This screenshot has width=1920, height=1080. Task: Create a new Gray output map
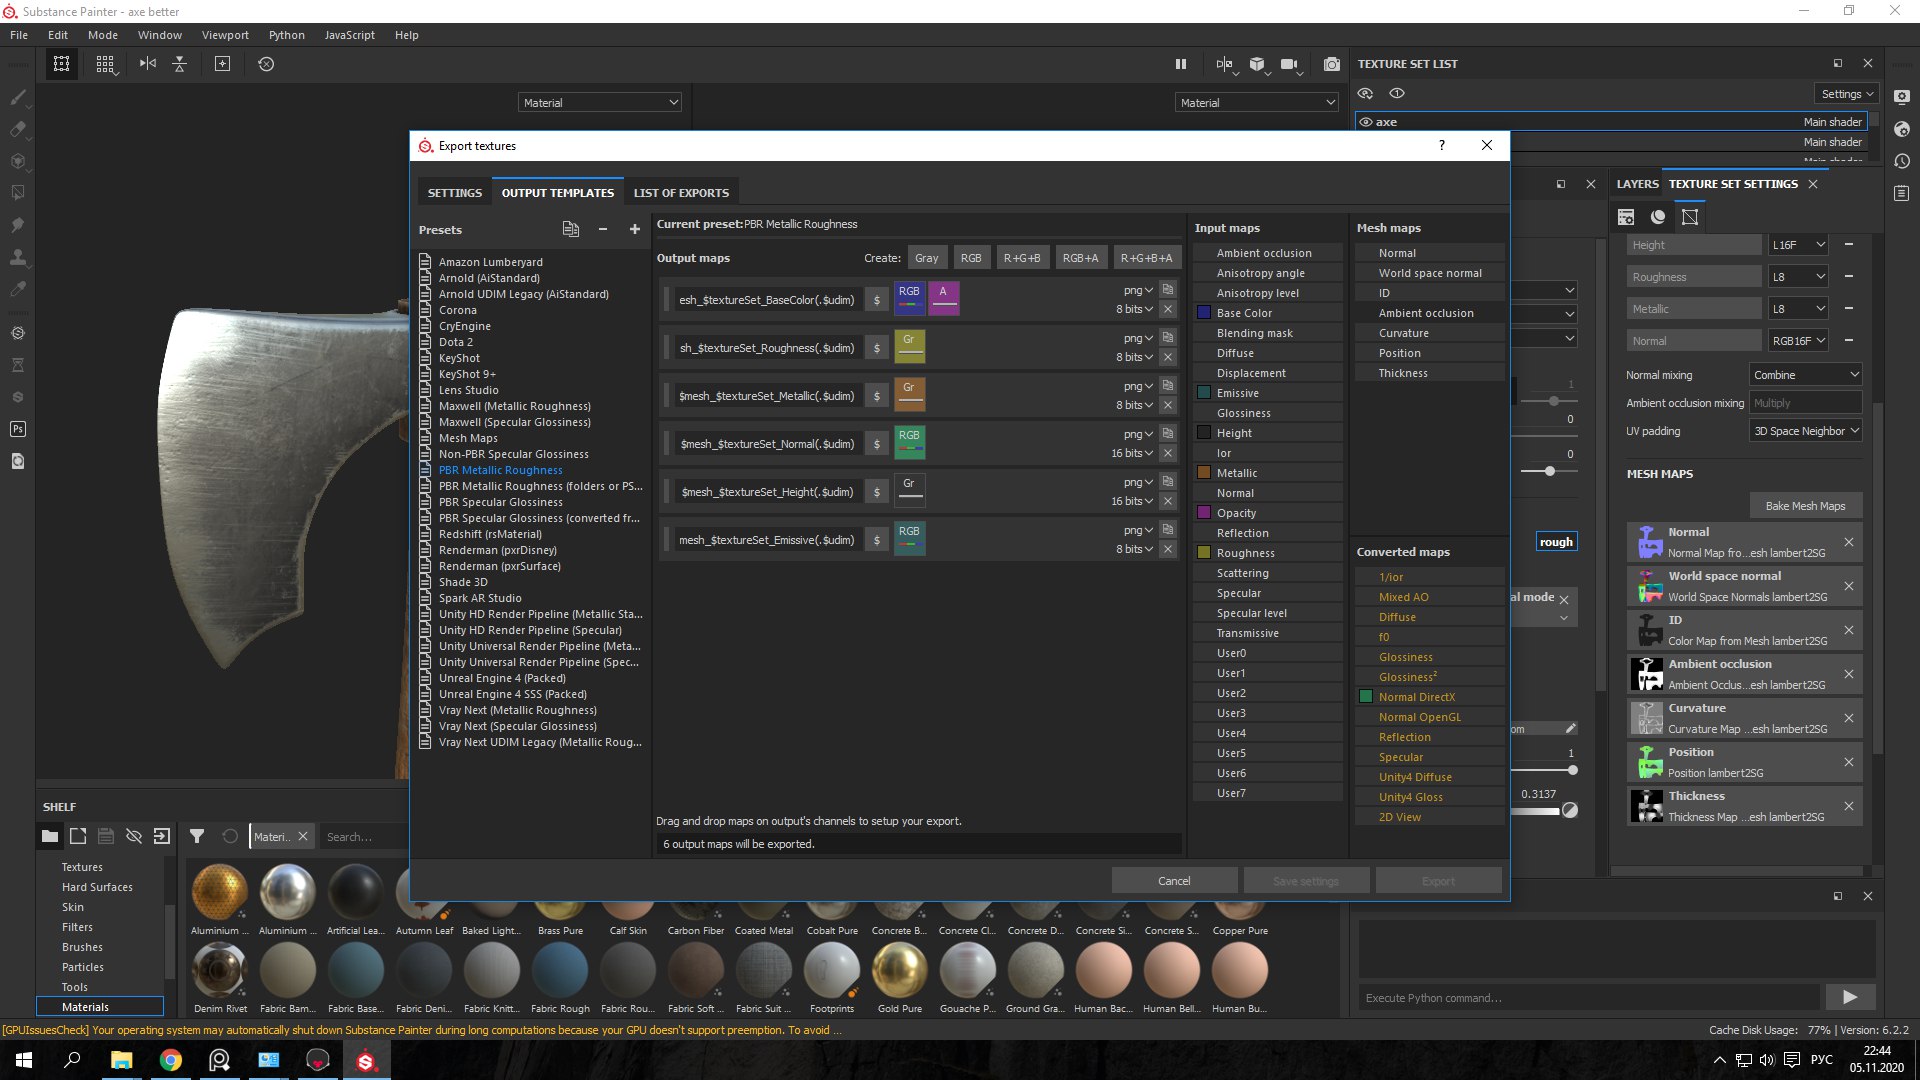click(x=927, y=258)
